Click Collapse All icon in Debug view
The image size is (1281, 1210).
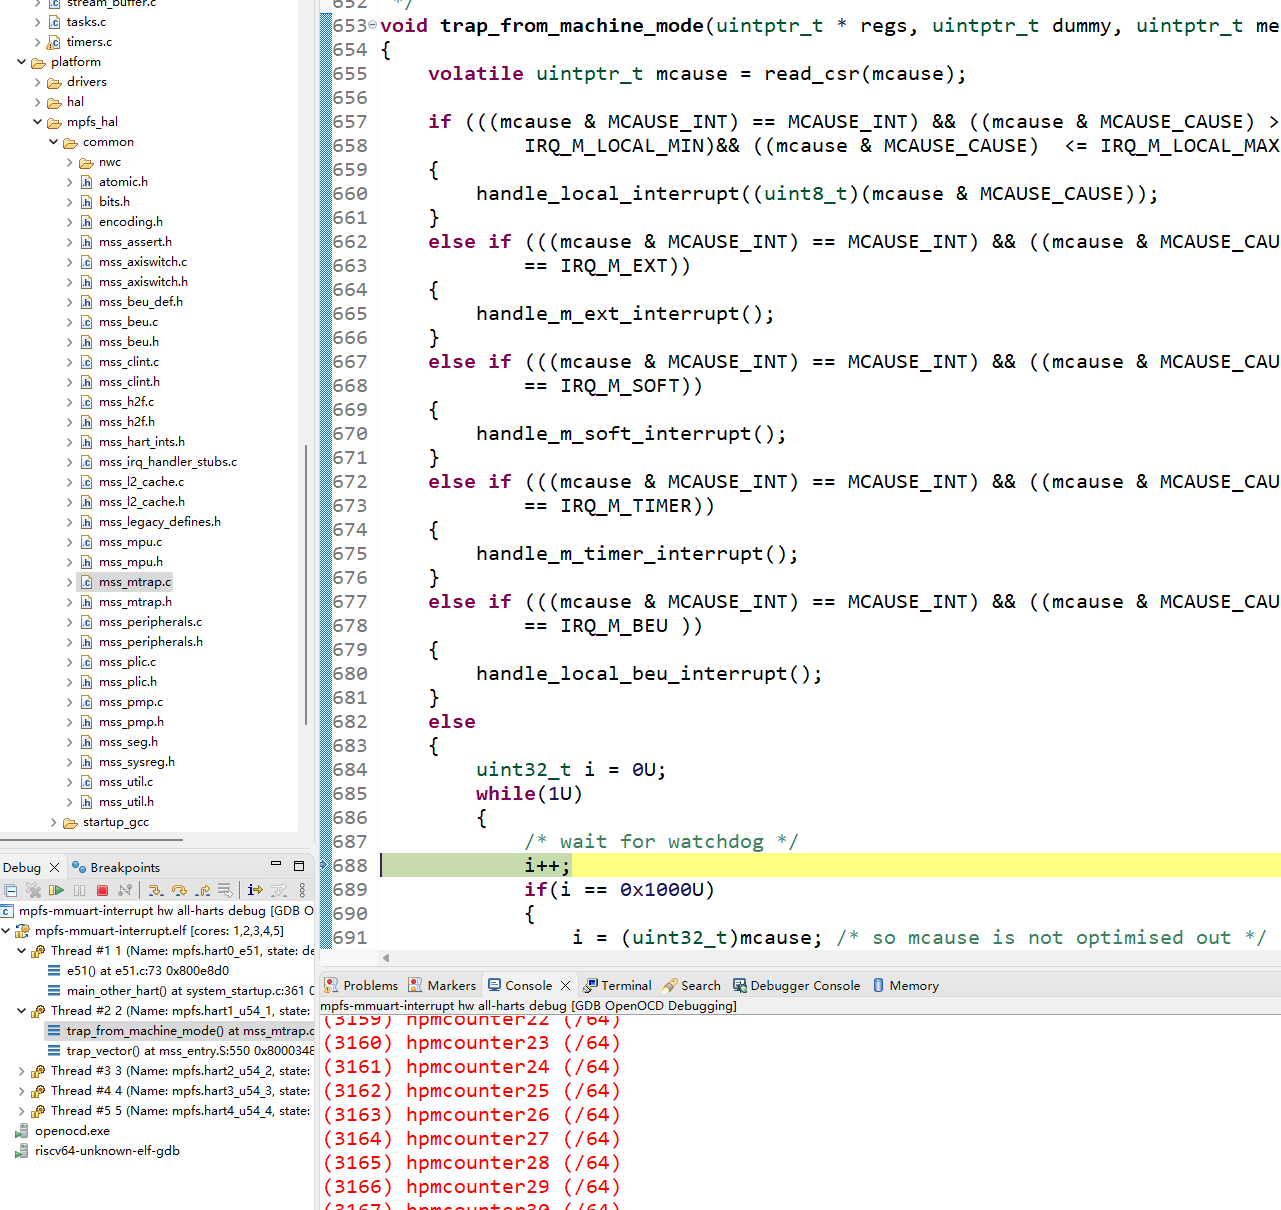pyautogui.click(x=11, y=890)
